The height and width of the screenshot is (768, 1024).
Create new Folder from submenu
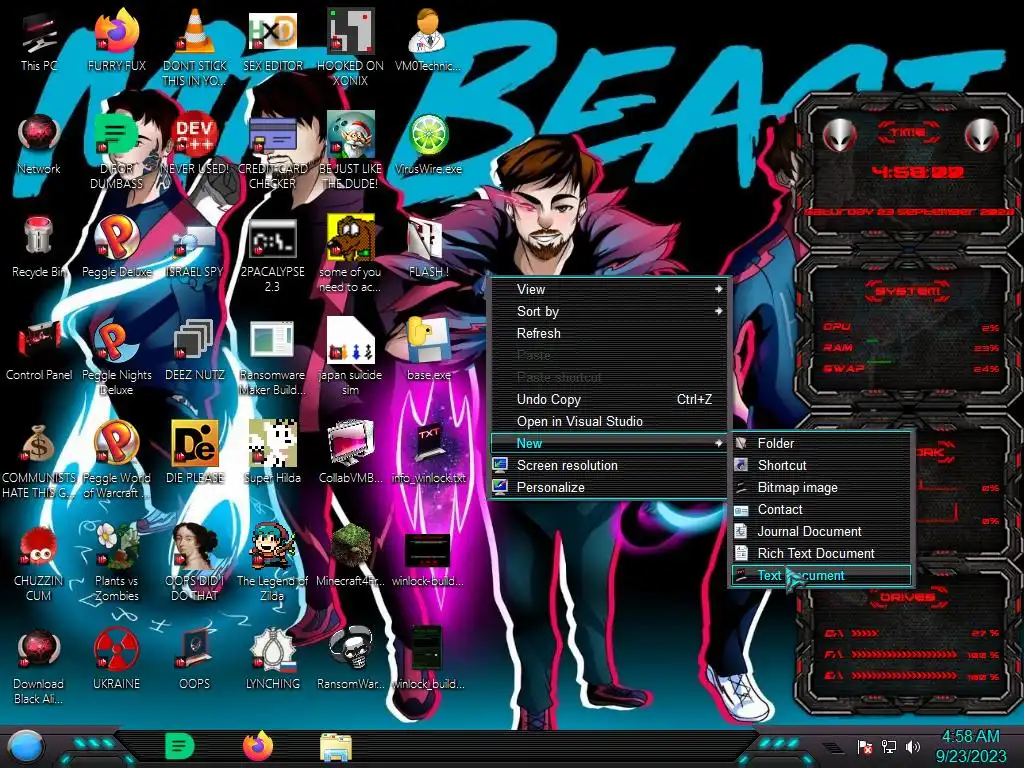(x=821, y=443)
